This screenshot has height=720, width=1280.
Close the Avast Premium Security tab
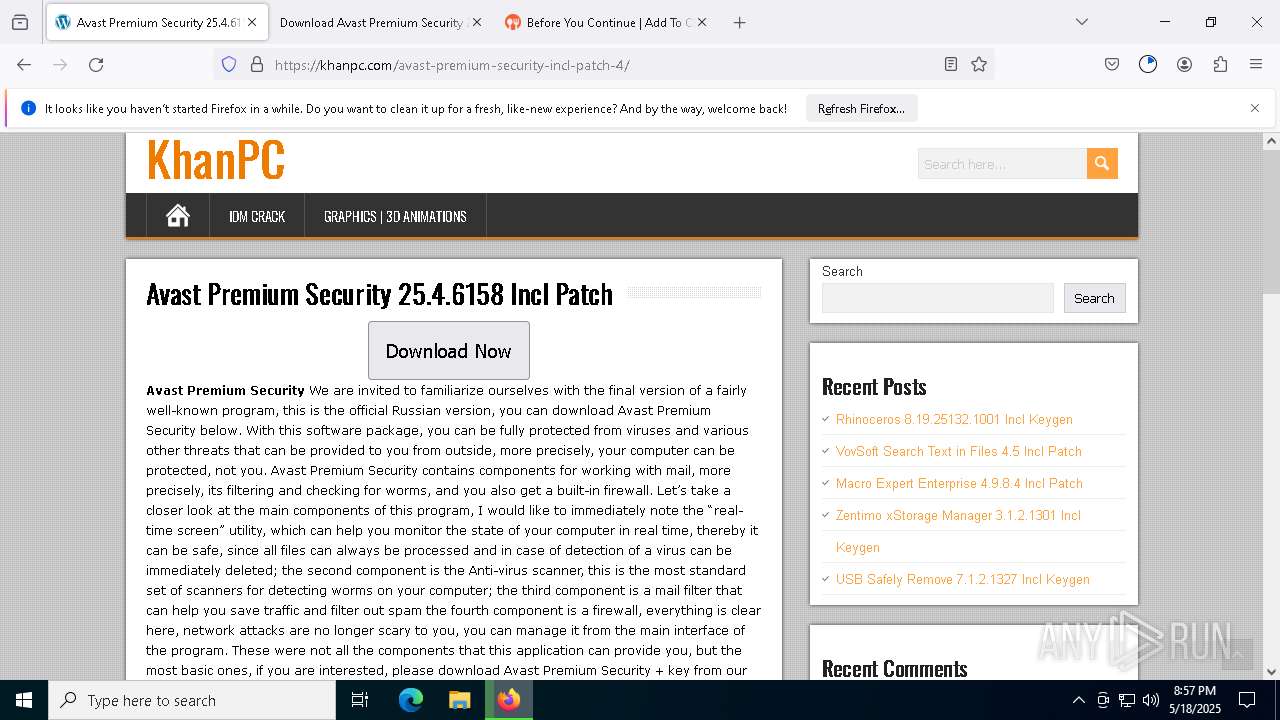(x=252, y=22)
